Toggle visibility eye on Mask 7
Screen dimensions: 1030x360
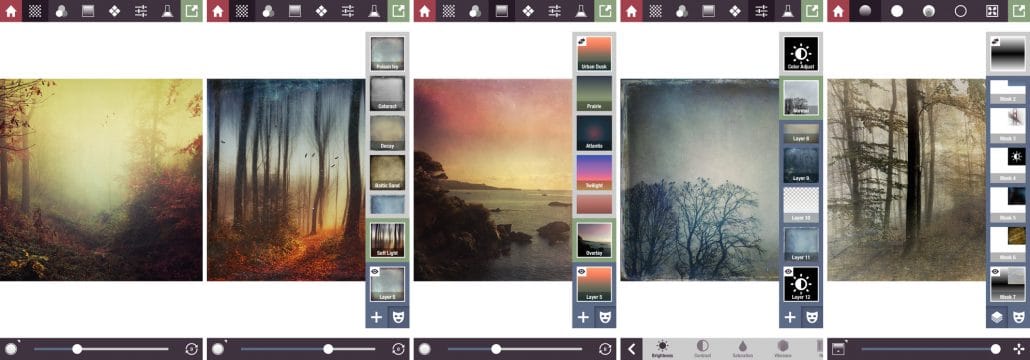tap(995, 271)
